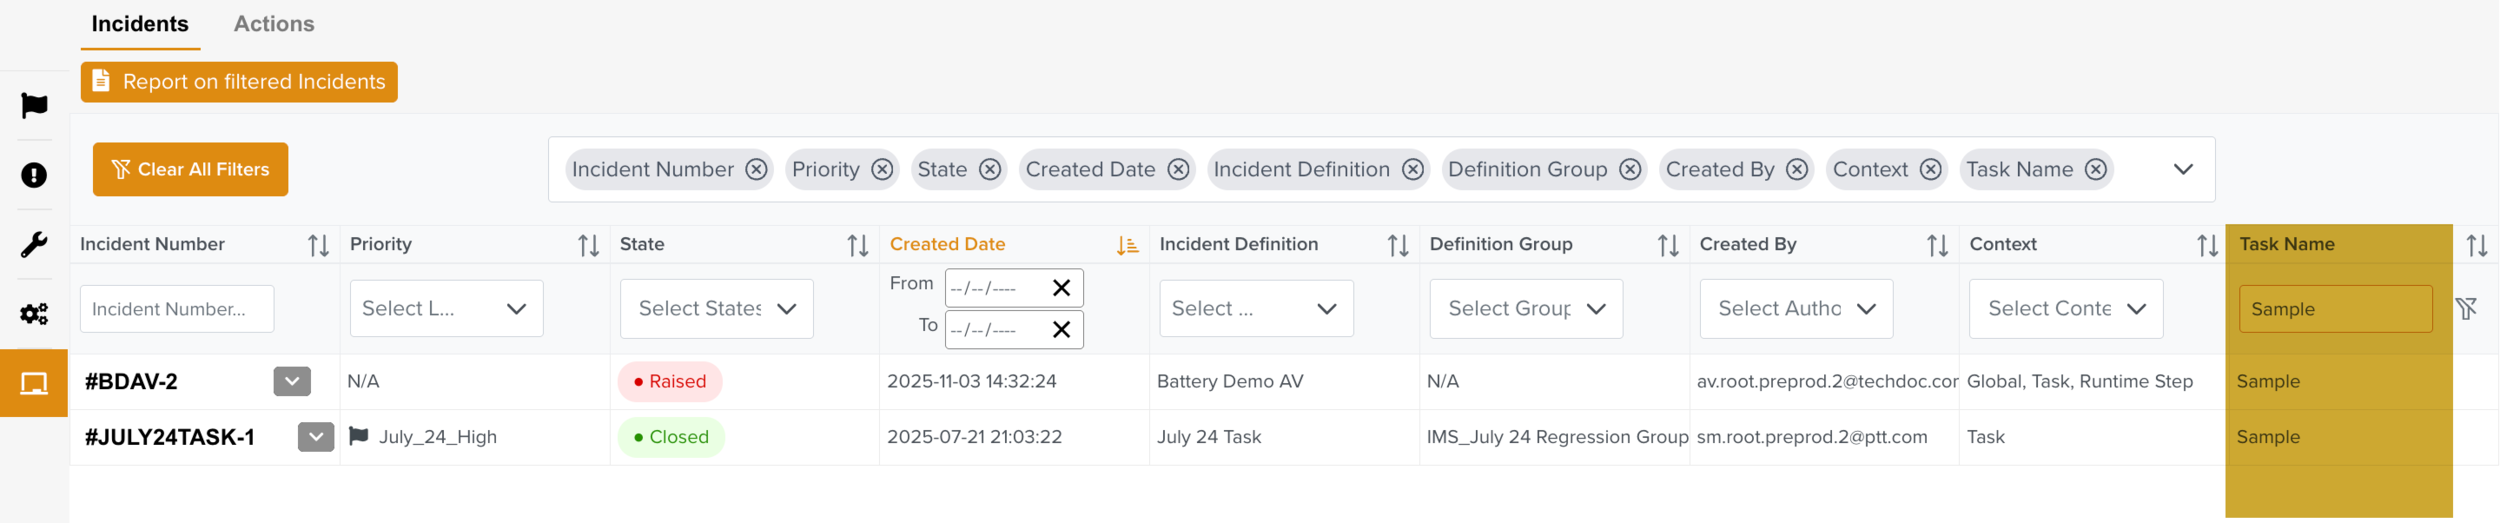Remove the Priority column chip
This screenshot has width=2500, height=523.
[x=882, y=170]
